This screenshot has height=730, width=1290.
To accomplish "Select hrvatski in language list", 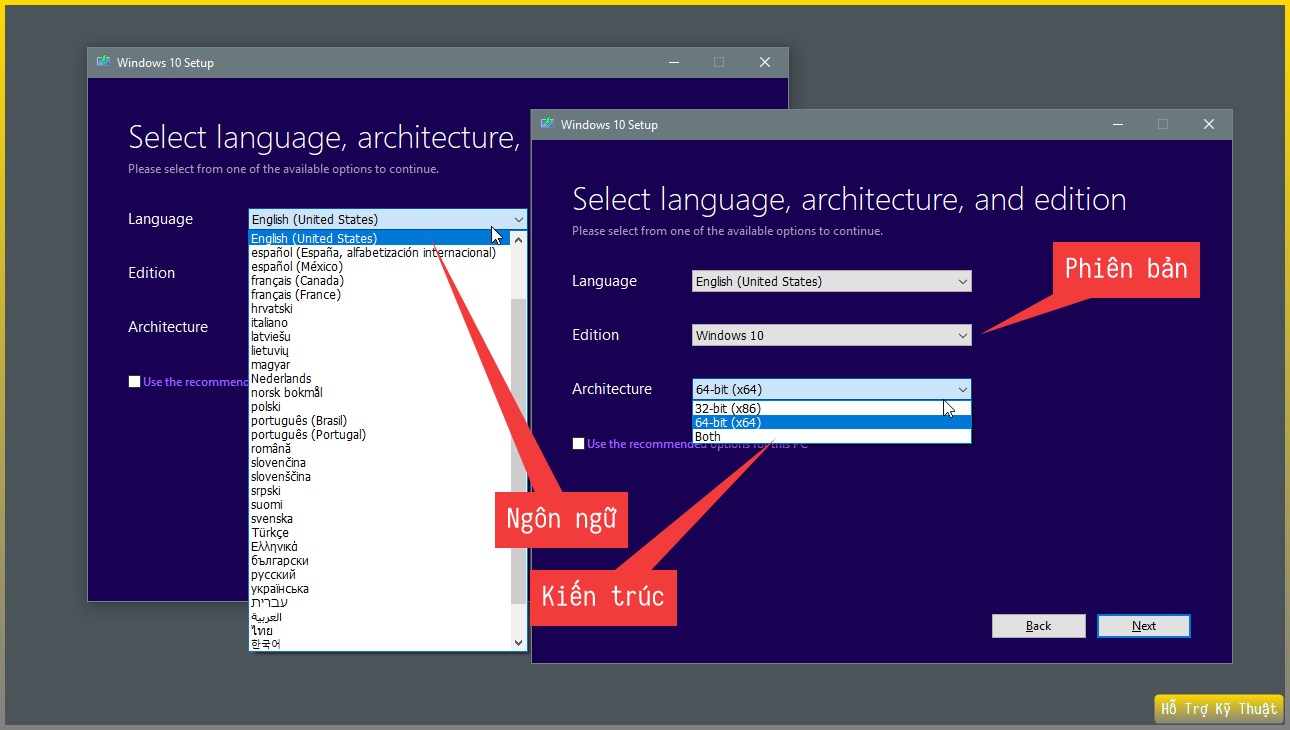I will point(379,308).
